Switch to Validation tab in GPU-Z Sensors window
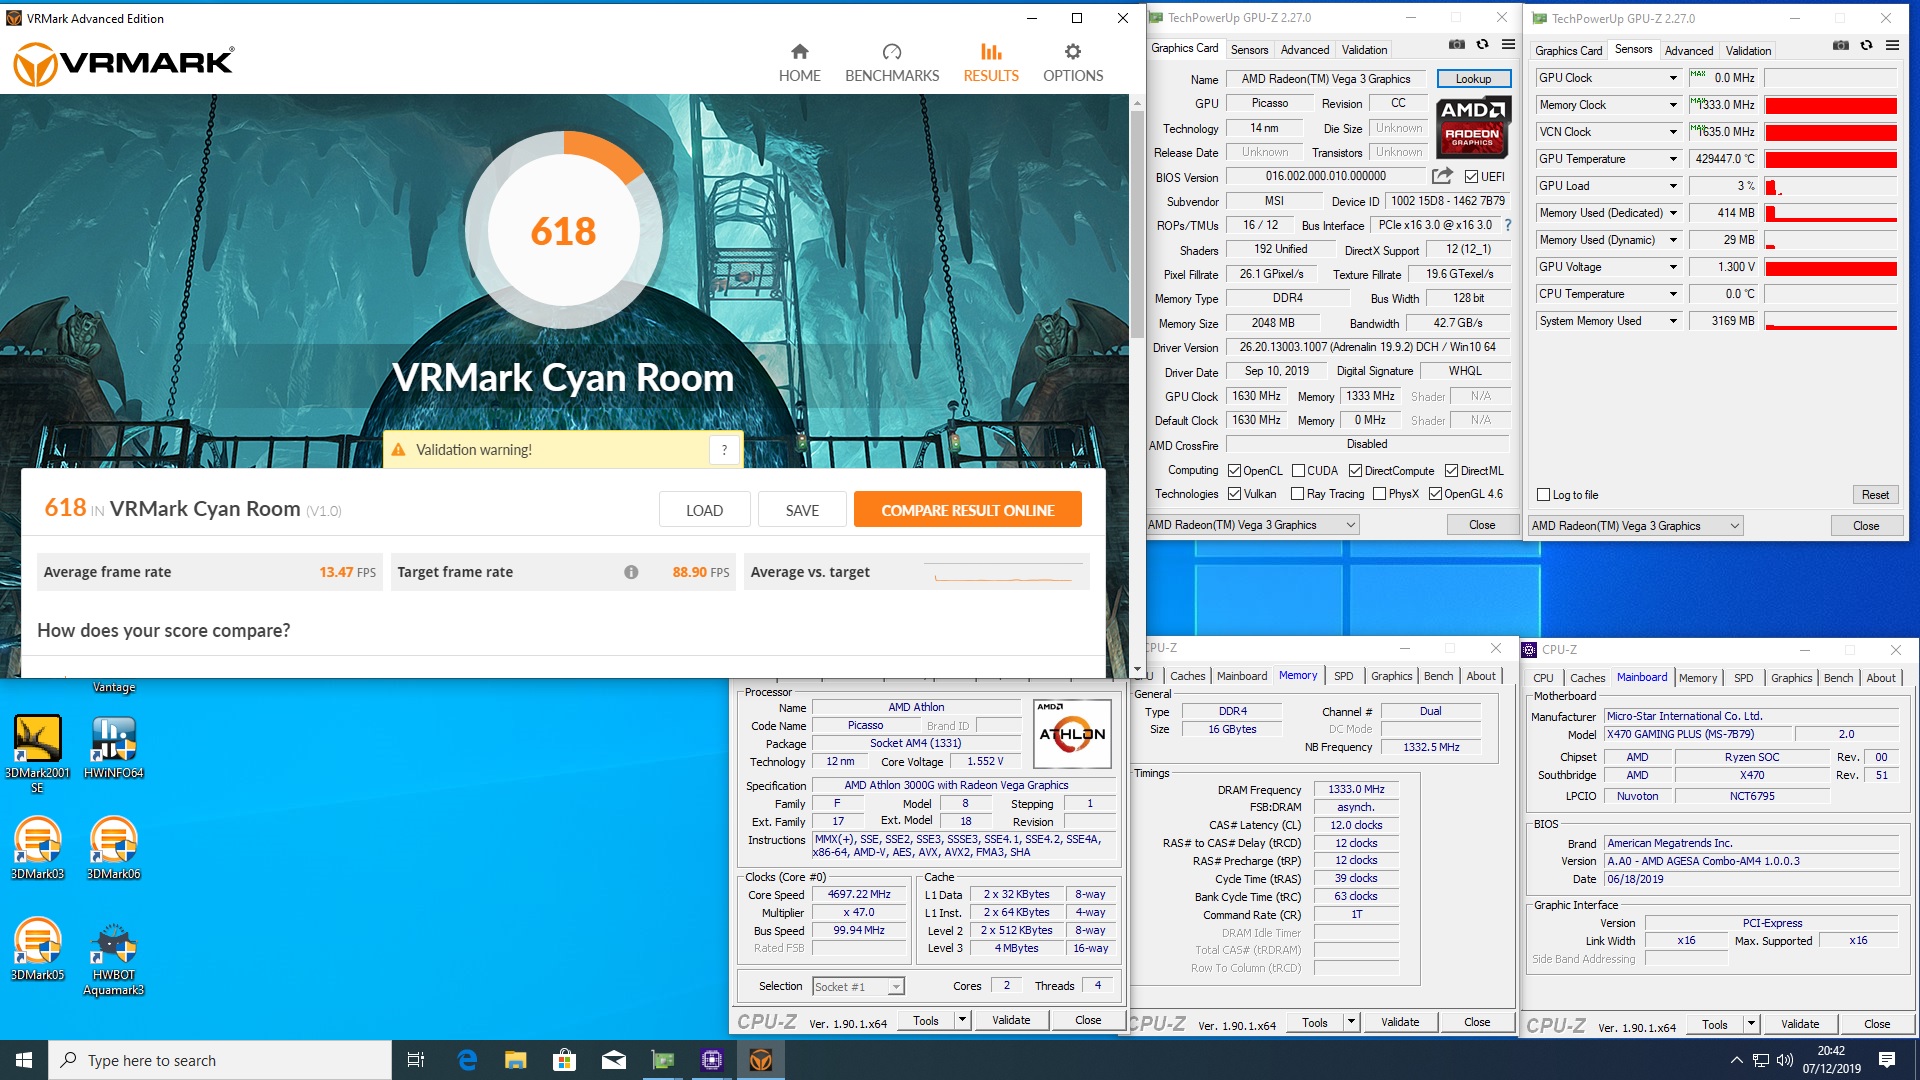This screenshot has height=1080, width=1920. coord(1748,51)
